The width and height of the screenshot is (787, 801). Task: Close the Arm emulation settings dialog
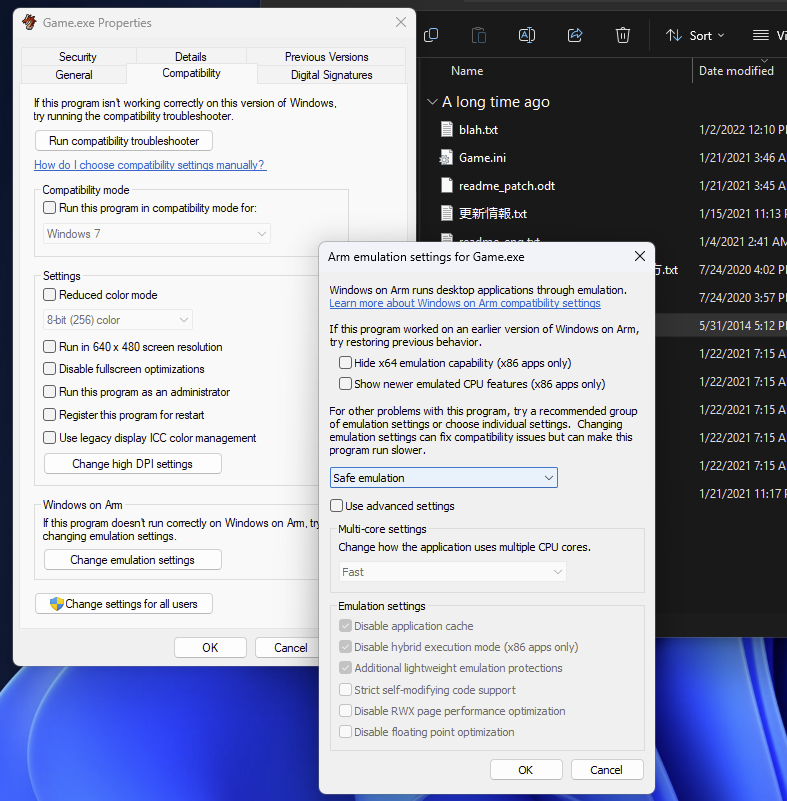(x=639, y=256)
